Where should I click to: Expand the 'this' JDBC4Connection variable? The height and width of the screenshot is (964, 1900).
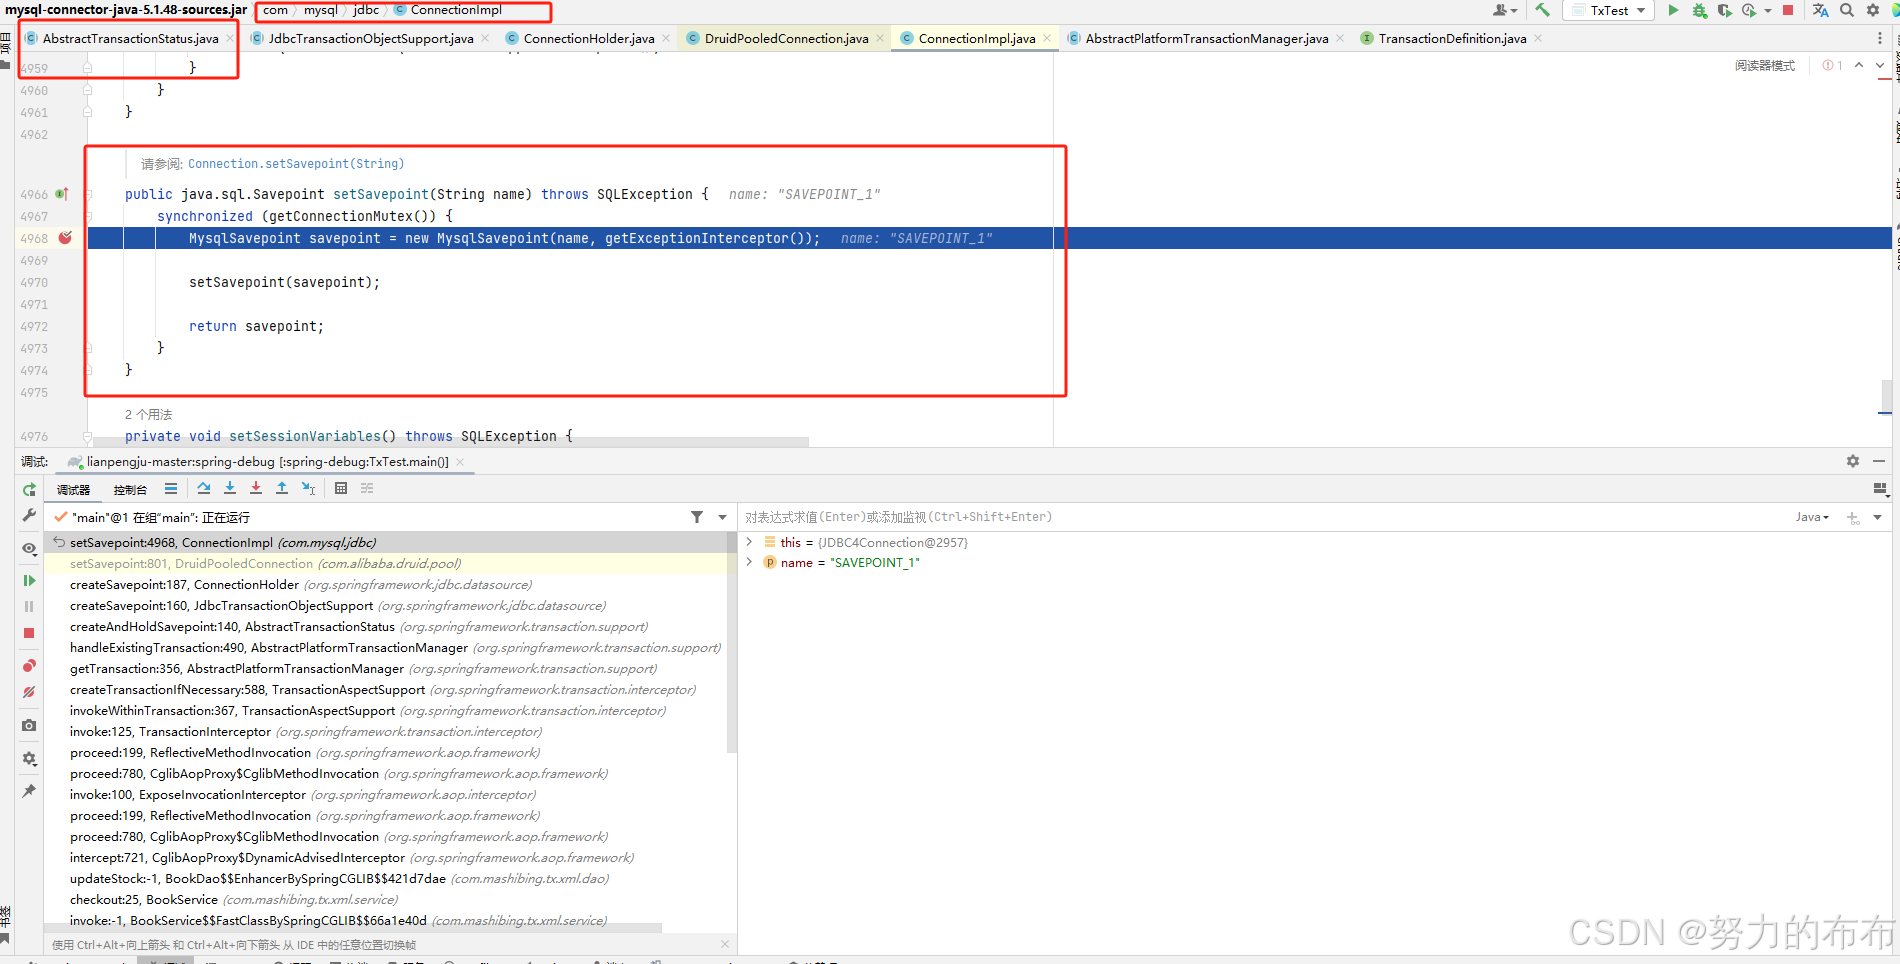coord(749,542)
